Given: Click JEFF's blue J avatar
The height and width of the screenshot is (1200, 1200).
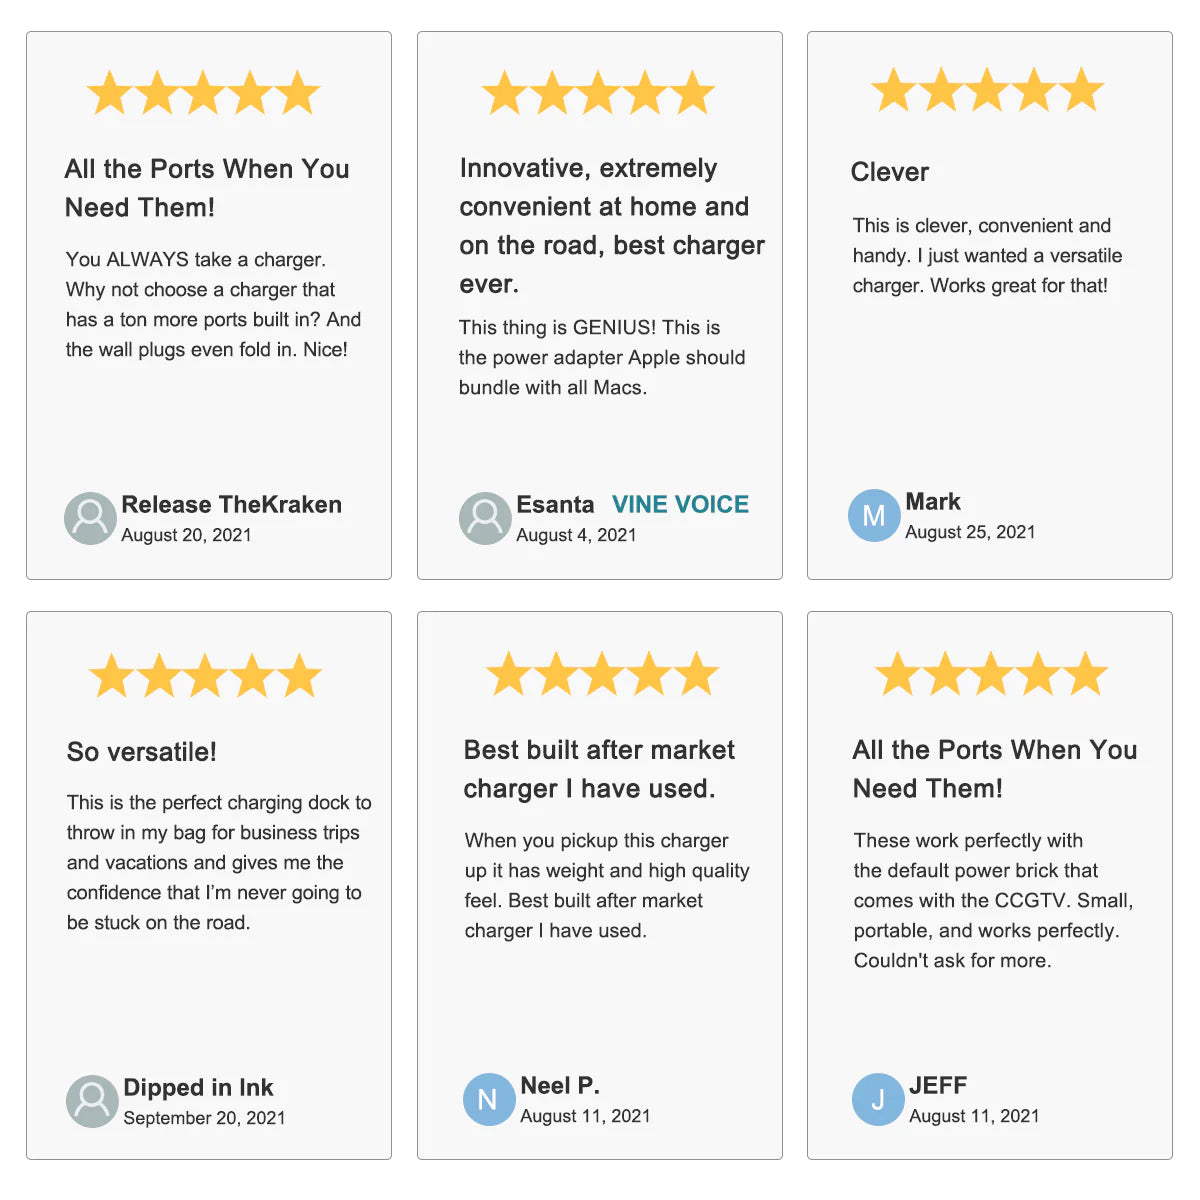Looking at the screenshot, I should click(x=878, y=1099).
